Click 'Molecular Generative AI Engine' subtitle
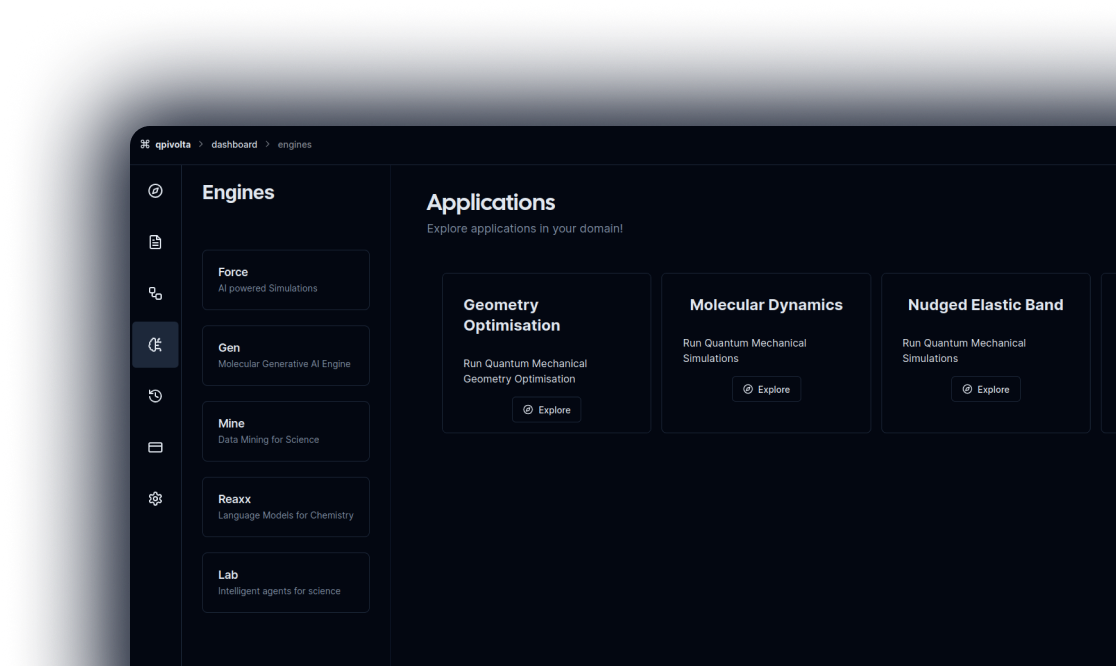 pos(284,364)
